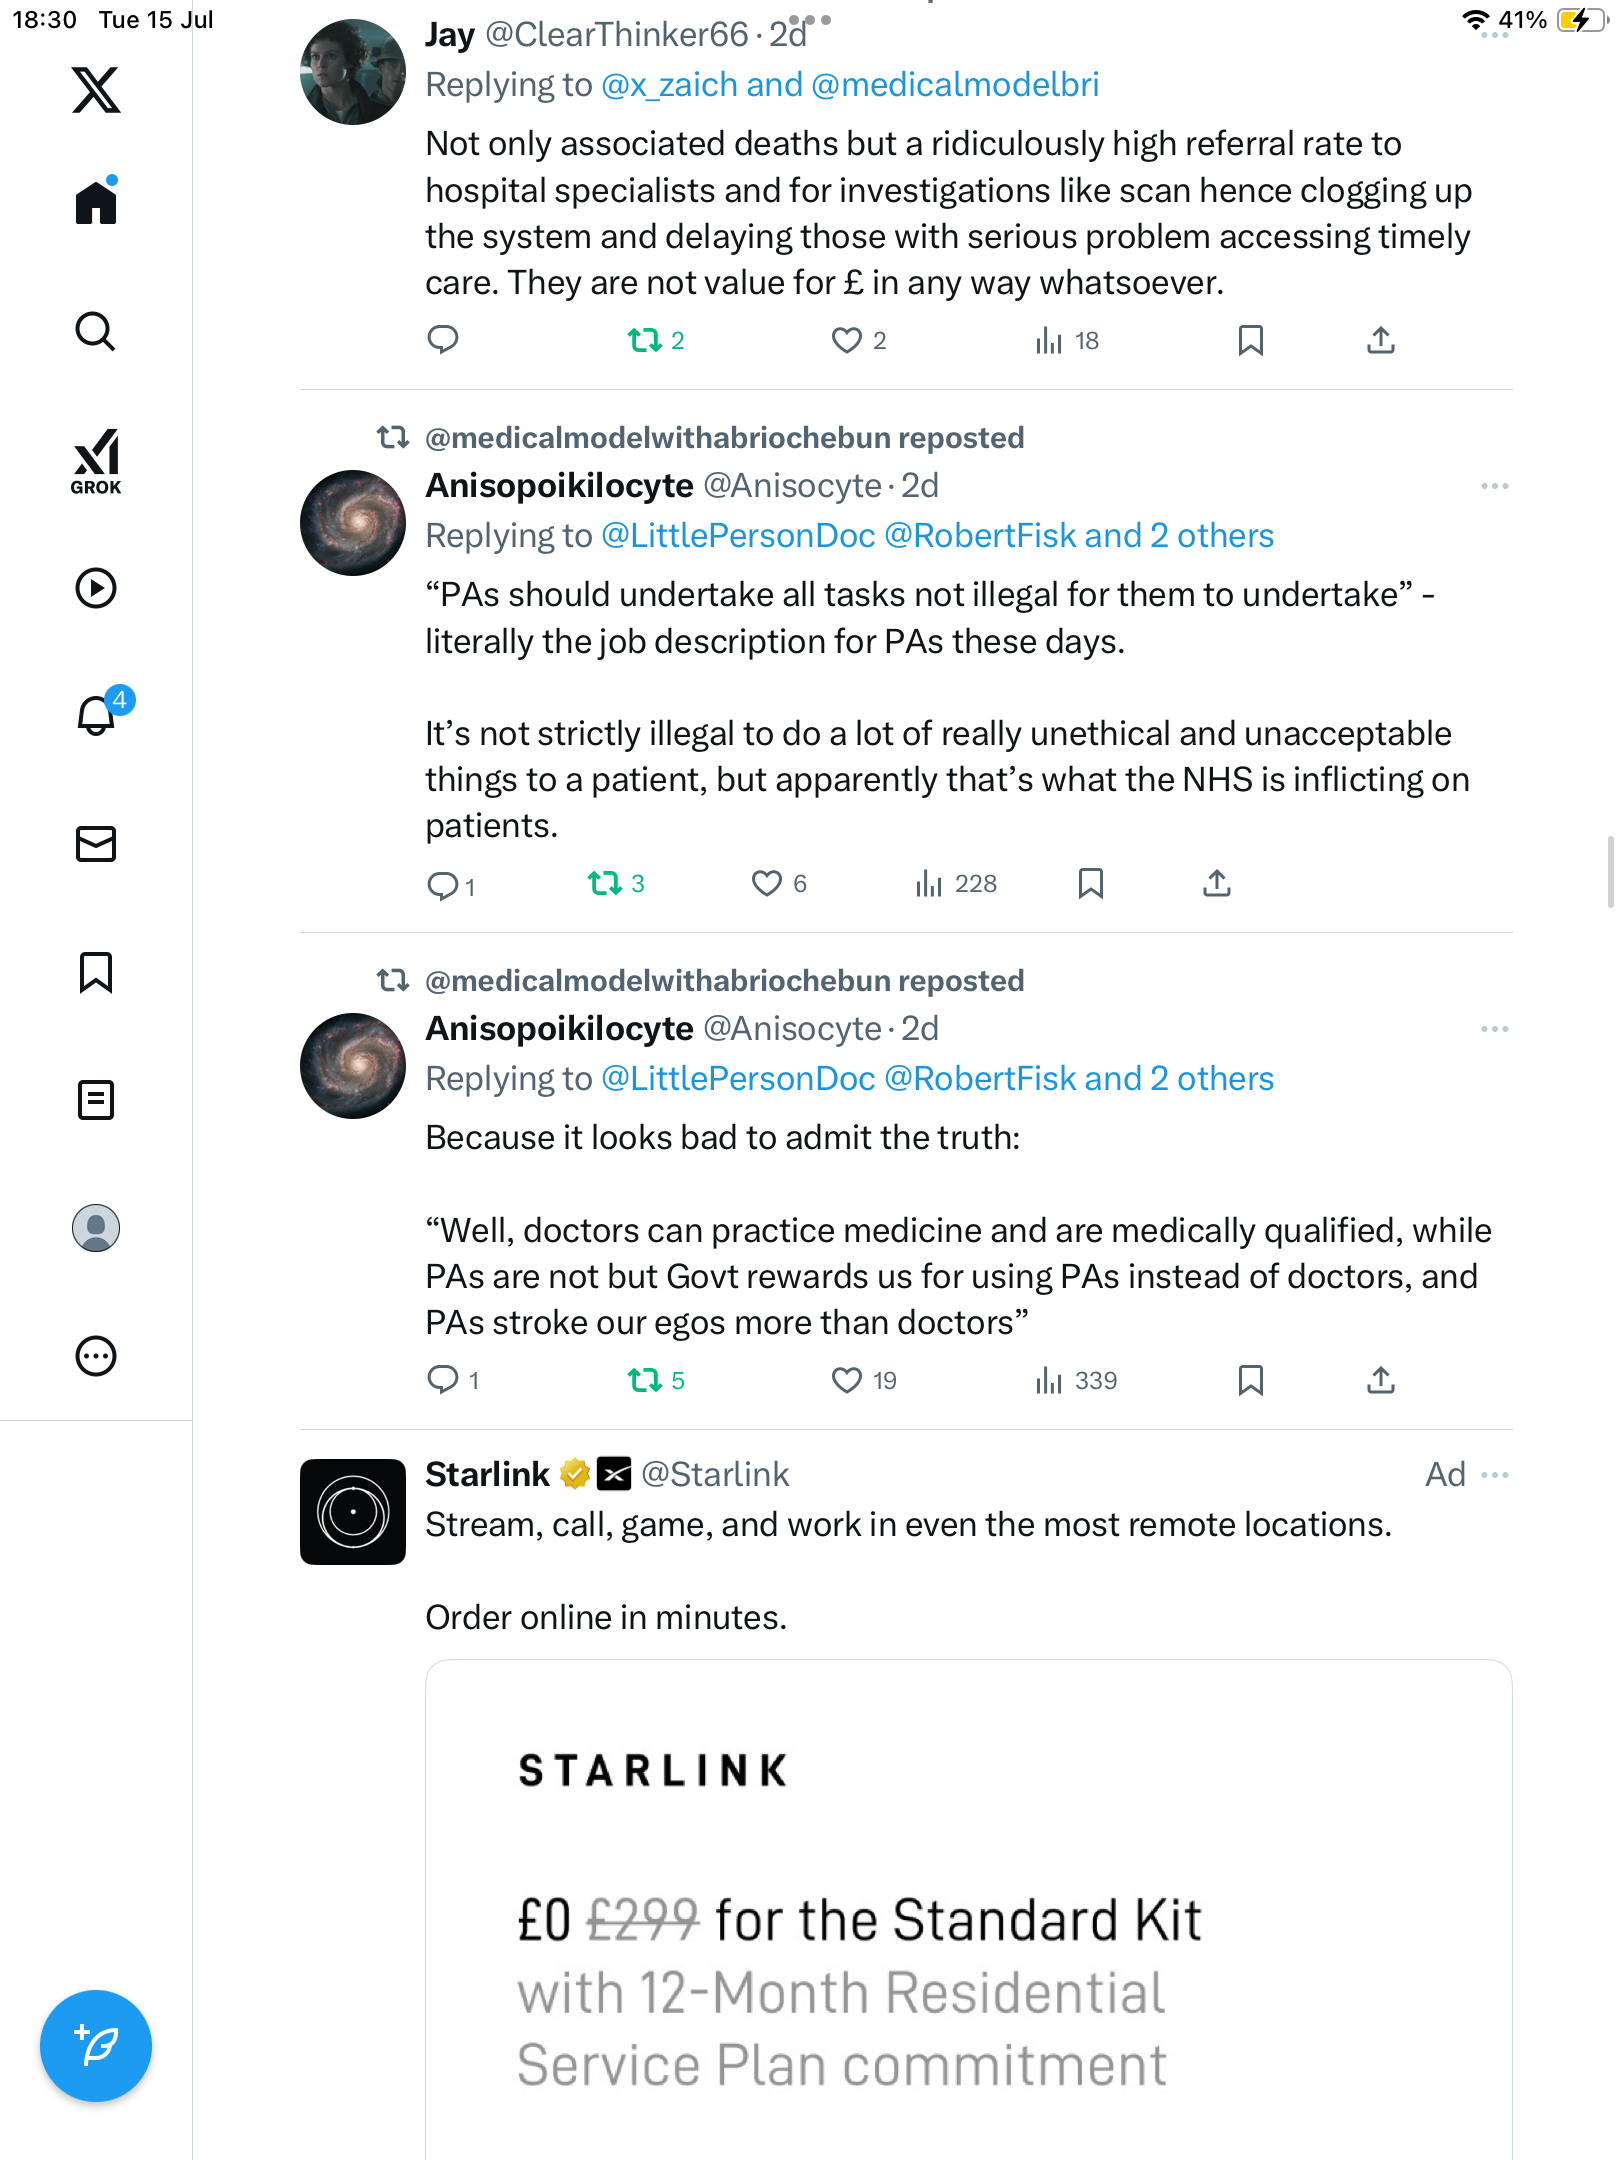Like Jay's reply about referral rates

tap(847, 341)
